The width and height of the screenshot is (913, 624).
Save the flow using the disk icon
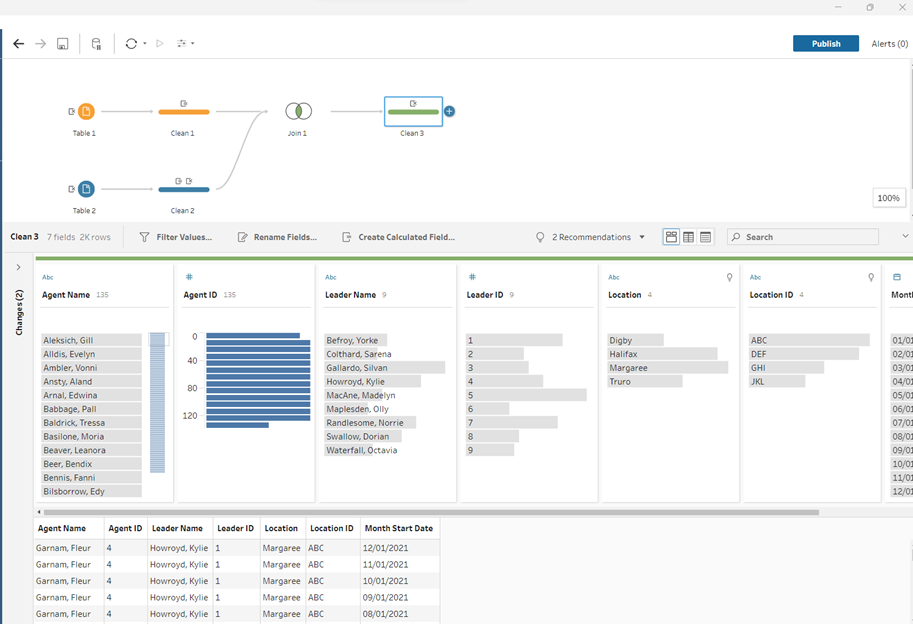(x=62, y=44)
